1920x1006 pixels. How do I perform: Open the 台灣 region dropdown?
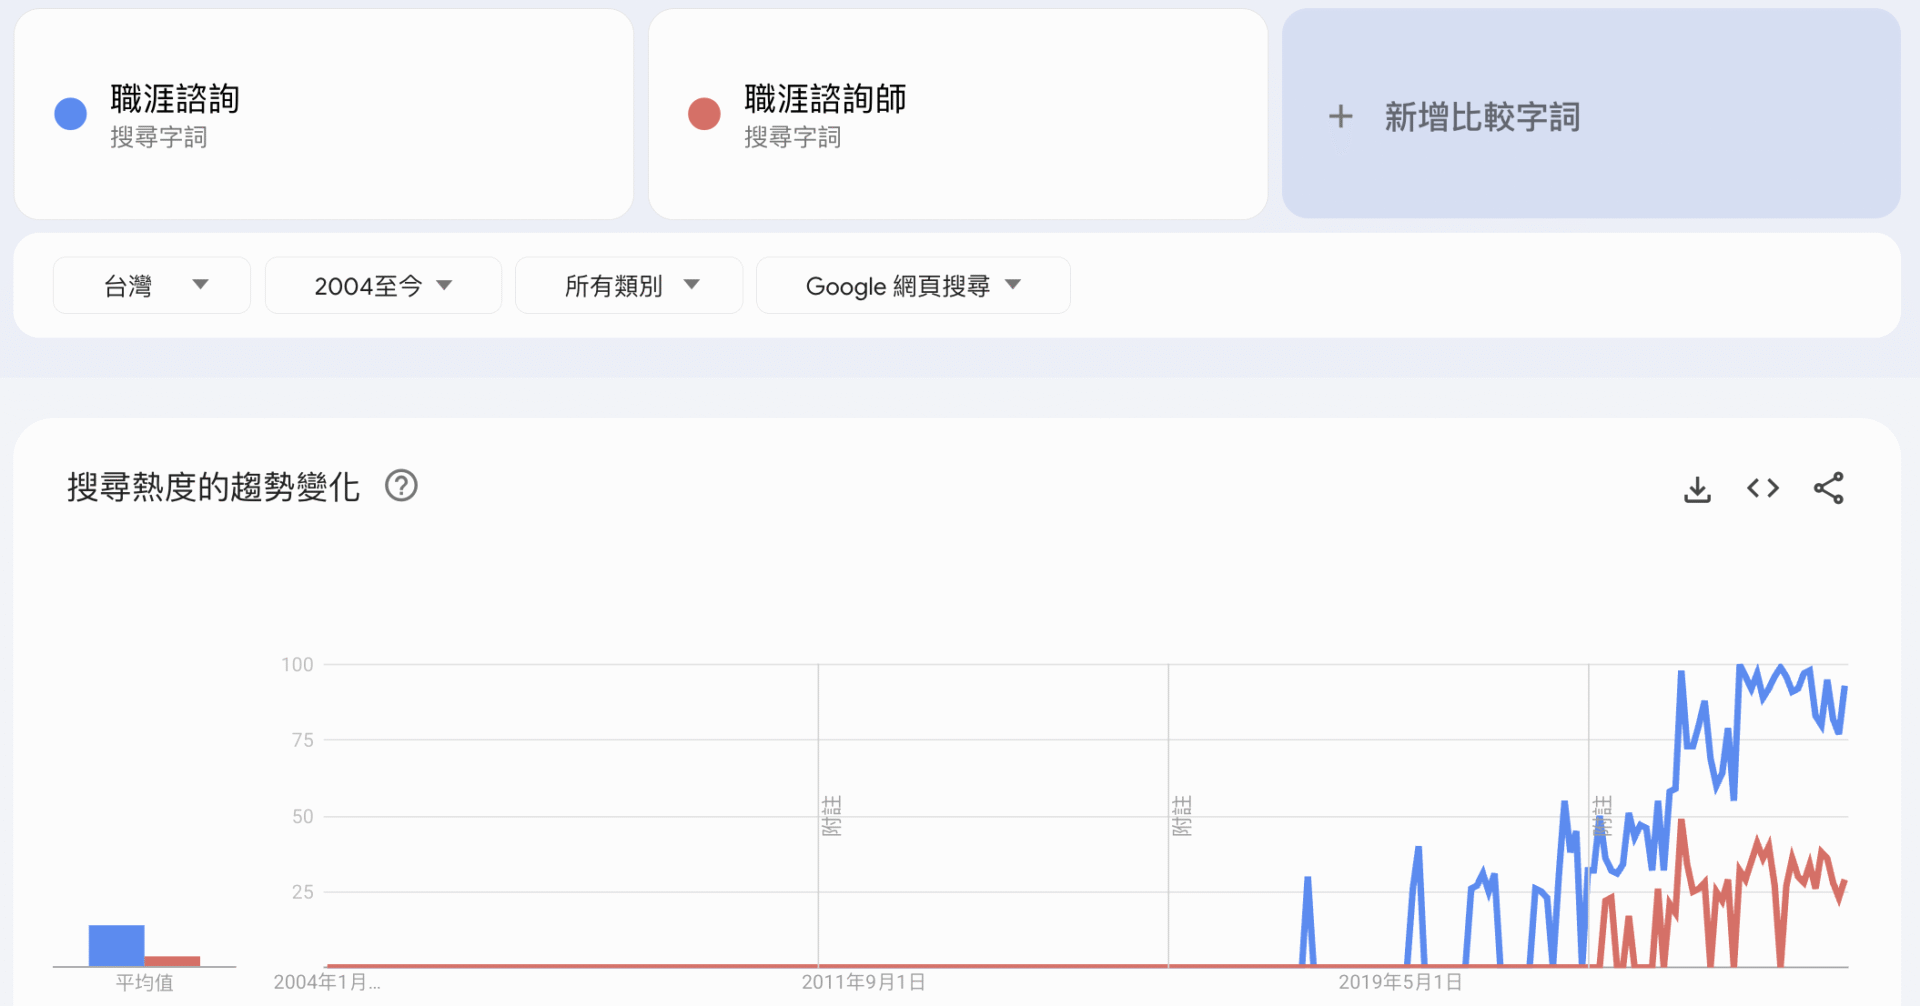point(151,285)
